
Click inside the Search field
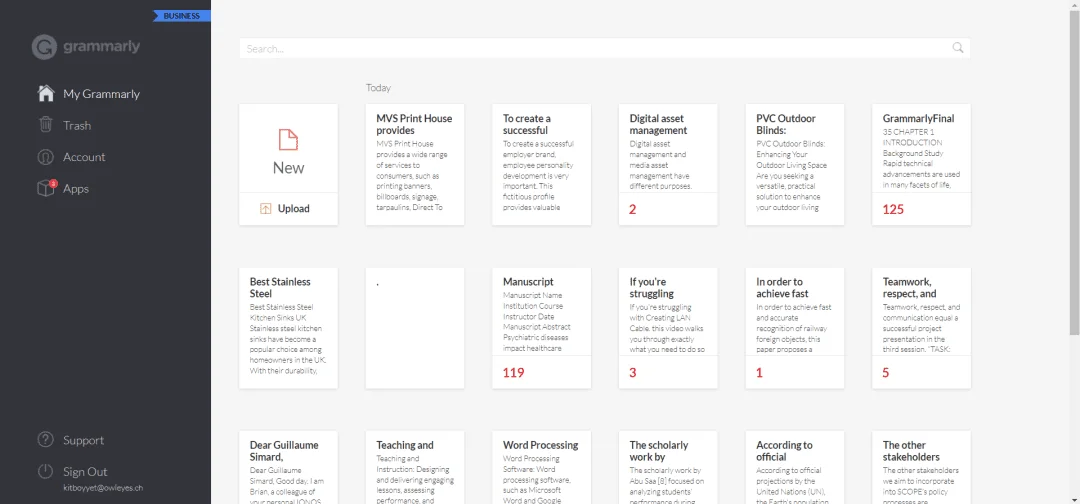(x=605, y=48)
